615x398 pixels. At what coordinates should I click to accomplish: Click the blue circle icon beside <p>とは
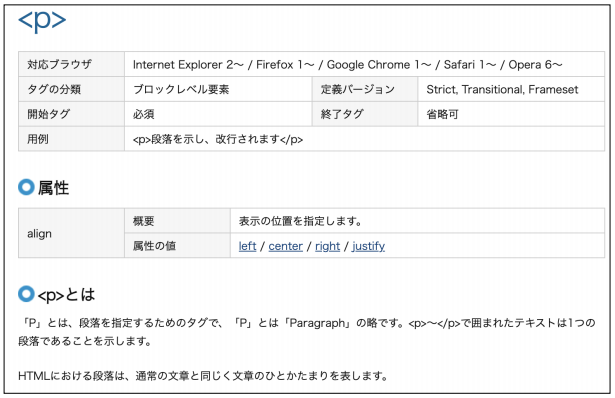(x=26, y=294)
